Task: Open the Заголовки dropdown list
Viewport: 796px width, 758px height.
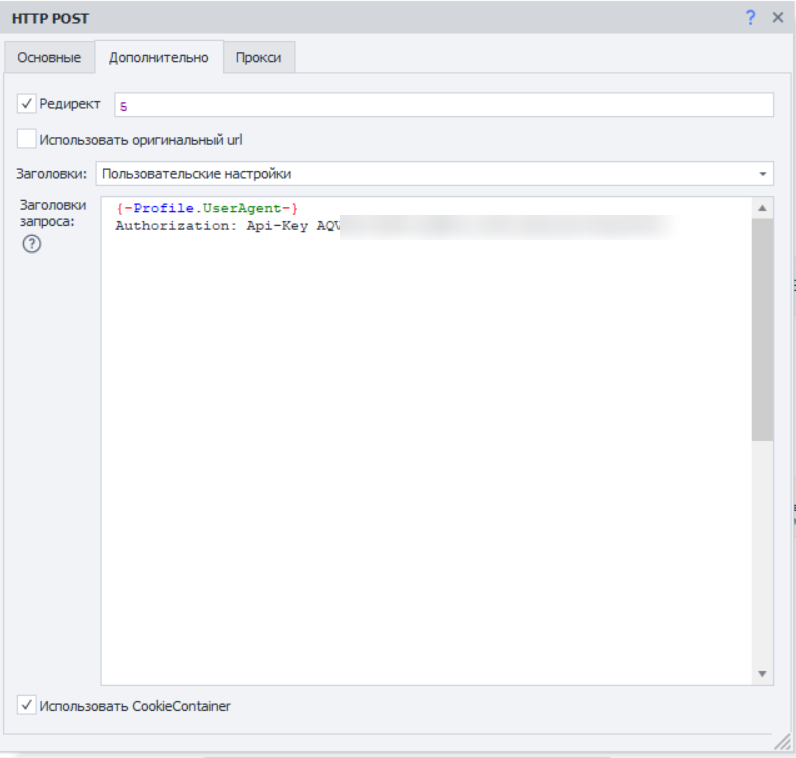Action: [435, 174]
